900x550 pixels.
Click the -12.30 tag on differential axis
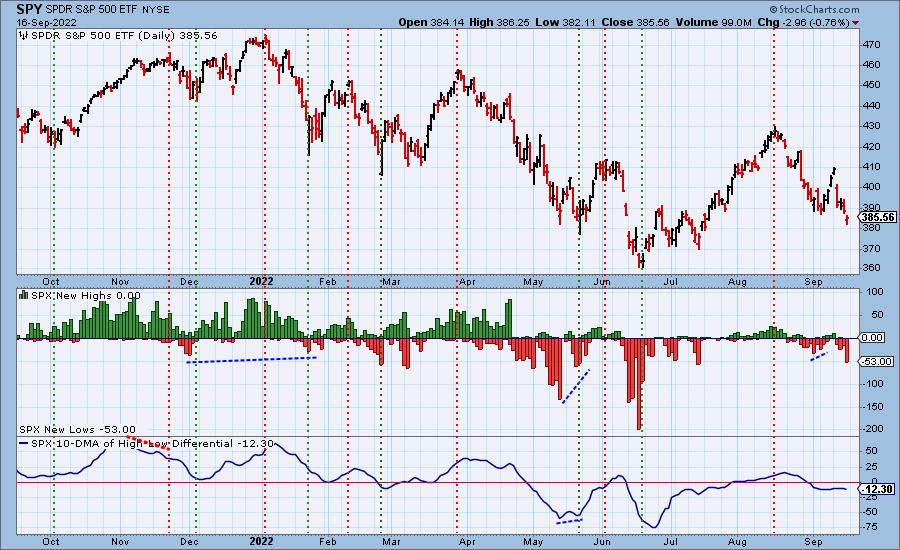click(x=876, y=489)
